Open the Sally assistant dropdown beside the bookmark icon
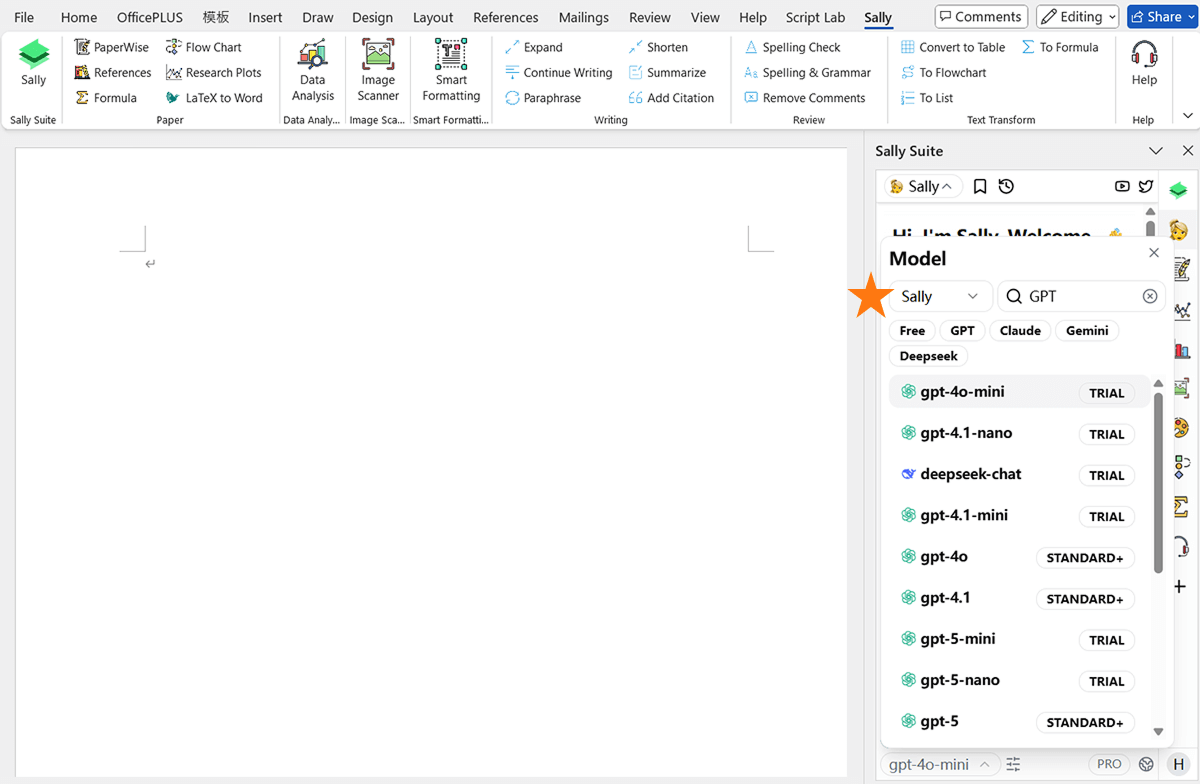This screenshot has width=1200, height=784. click(x=922, y=186)
